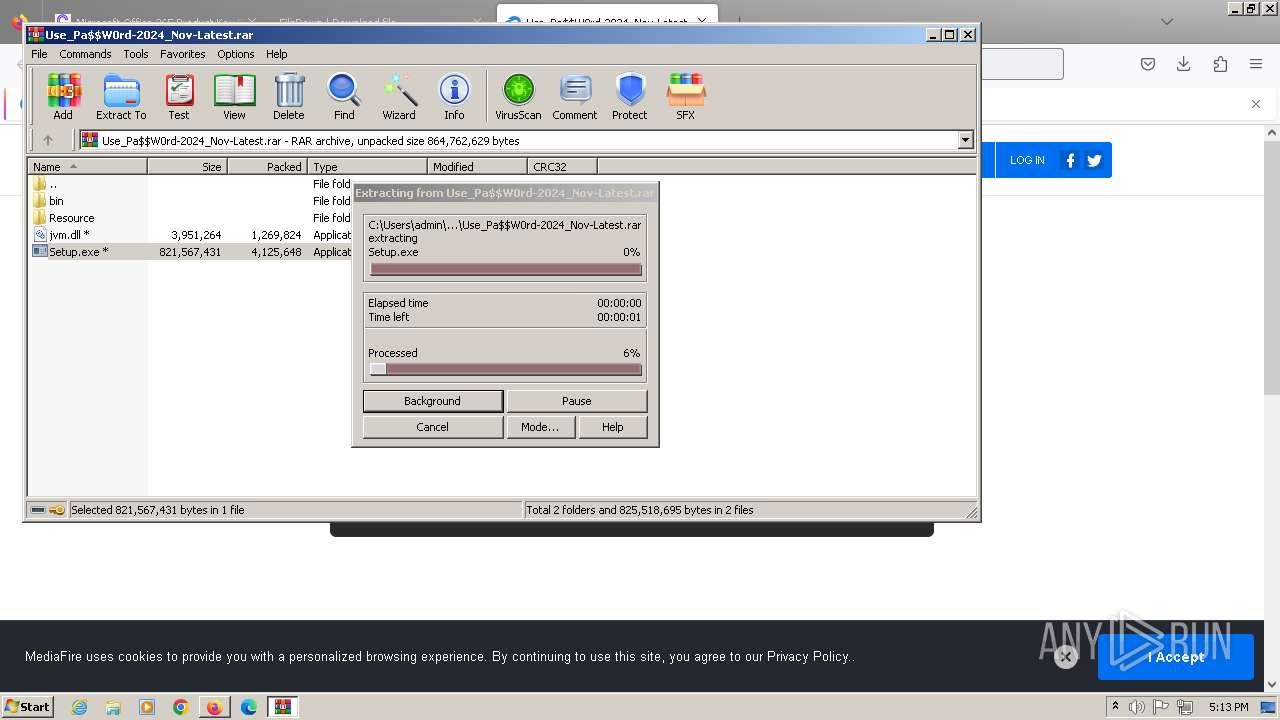Click the Mode... button
The image size is (1280, 720).
click(x=540, y=427)
